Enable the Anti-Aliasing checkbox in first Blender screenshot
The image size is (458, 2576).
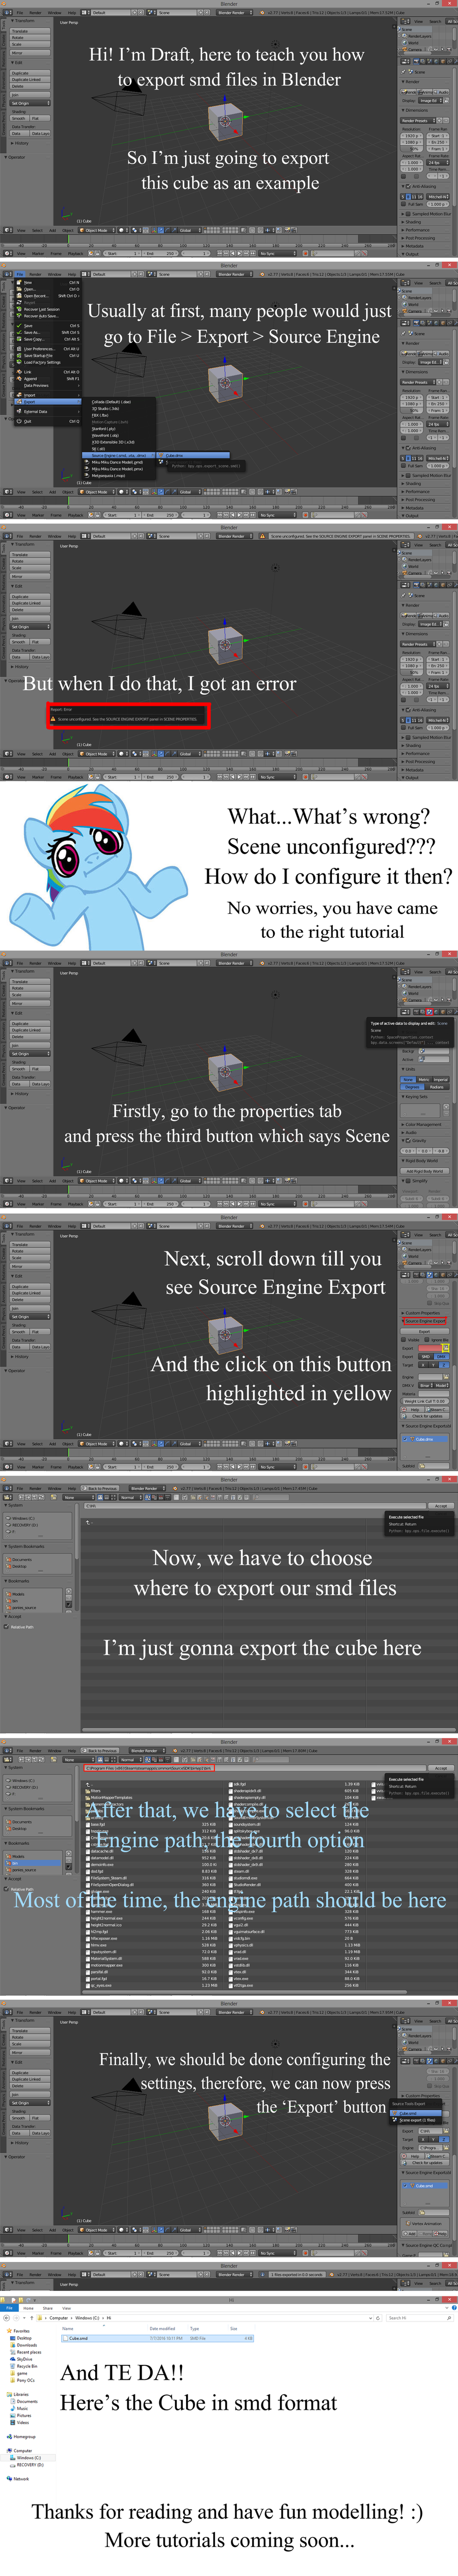pos(409,186)
